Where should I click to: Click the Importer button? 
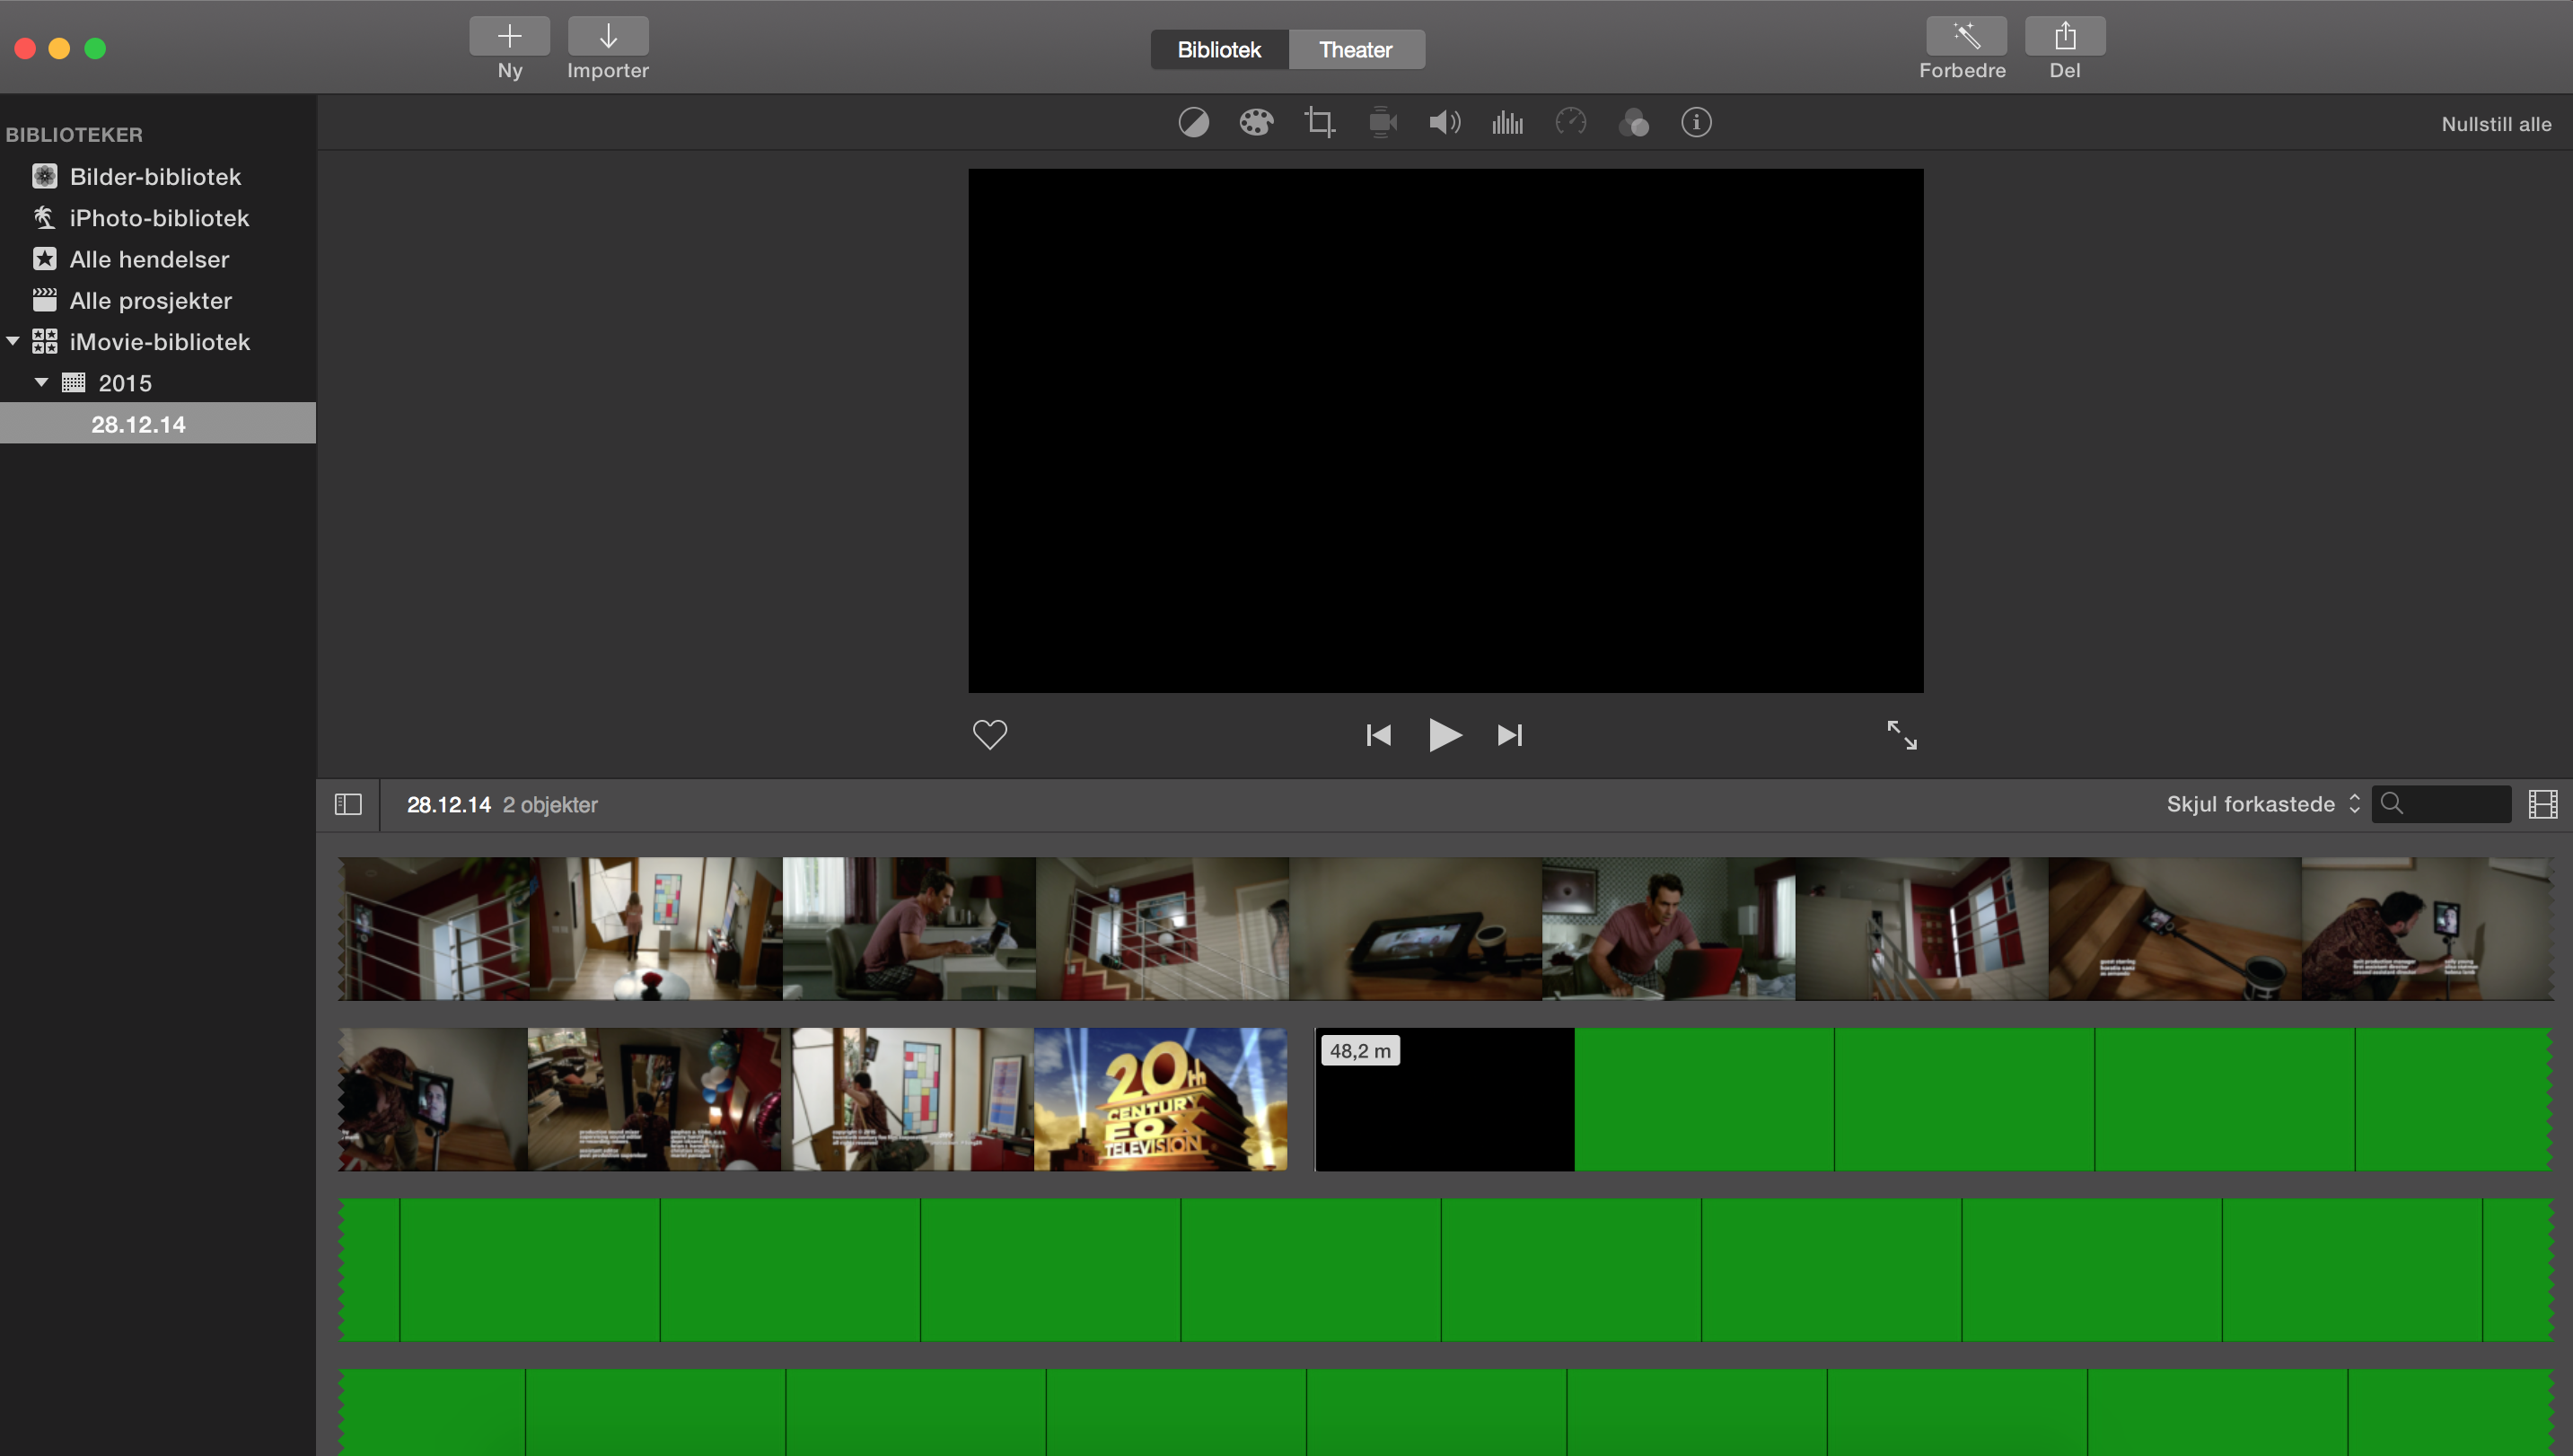pyautogui.click(x=608, y=37)
